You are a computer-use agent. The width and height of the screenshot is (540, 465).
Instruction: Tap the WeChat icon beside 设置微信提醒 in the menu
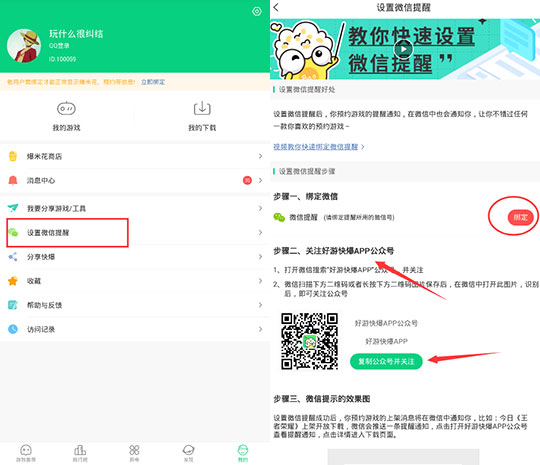(x=13, y=232)
